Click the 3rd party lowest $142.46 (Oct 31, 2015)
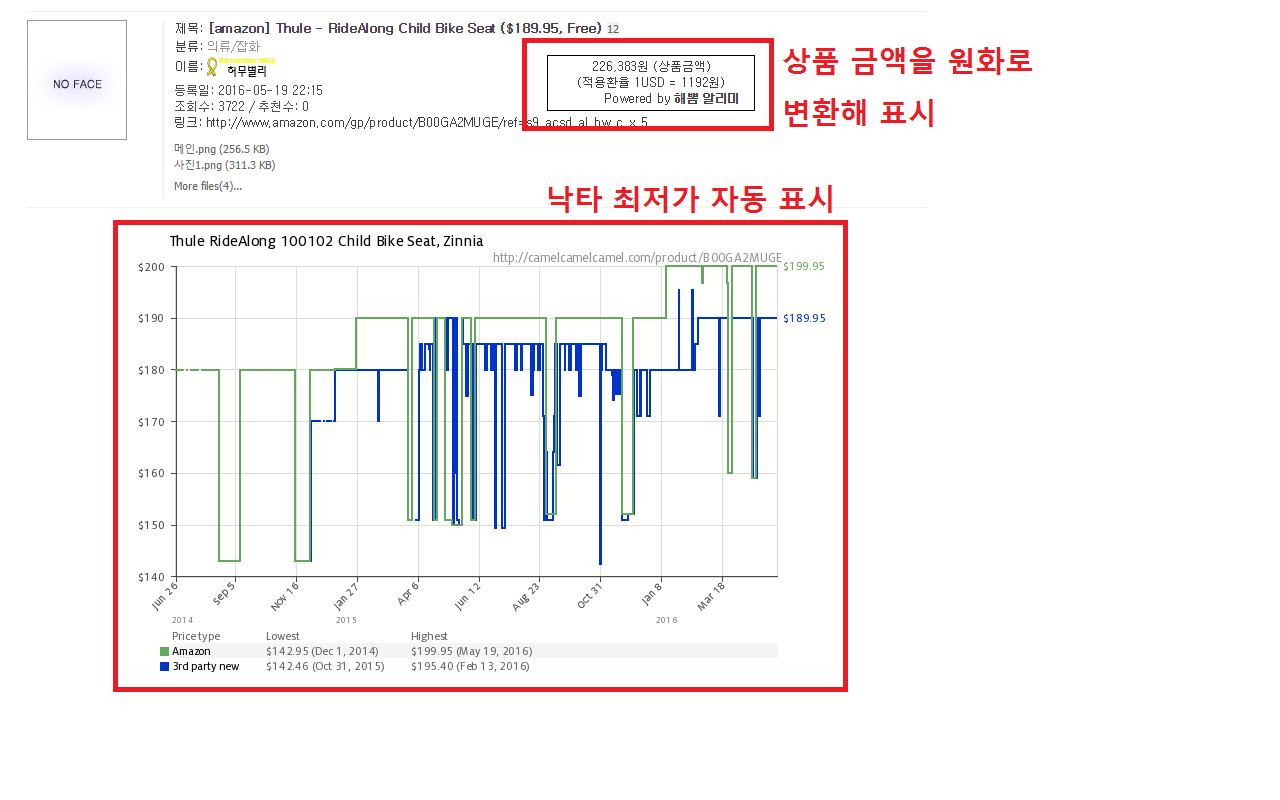The image size is (1280, 800). 325,666
